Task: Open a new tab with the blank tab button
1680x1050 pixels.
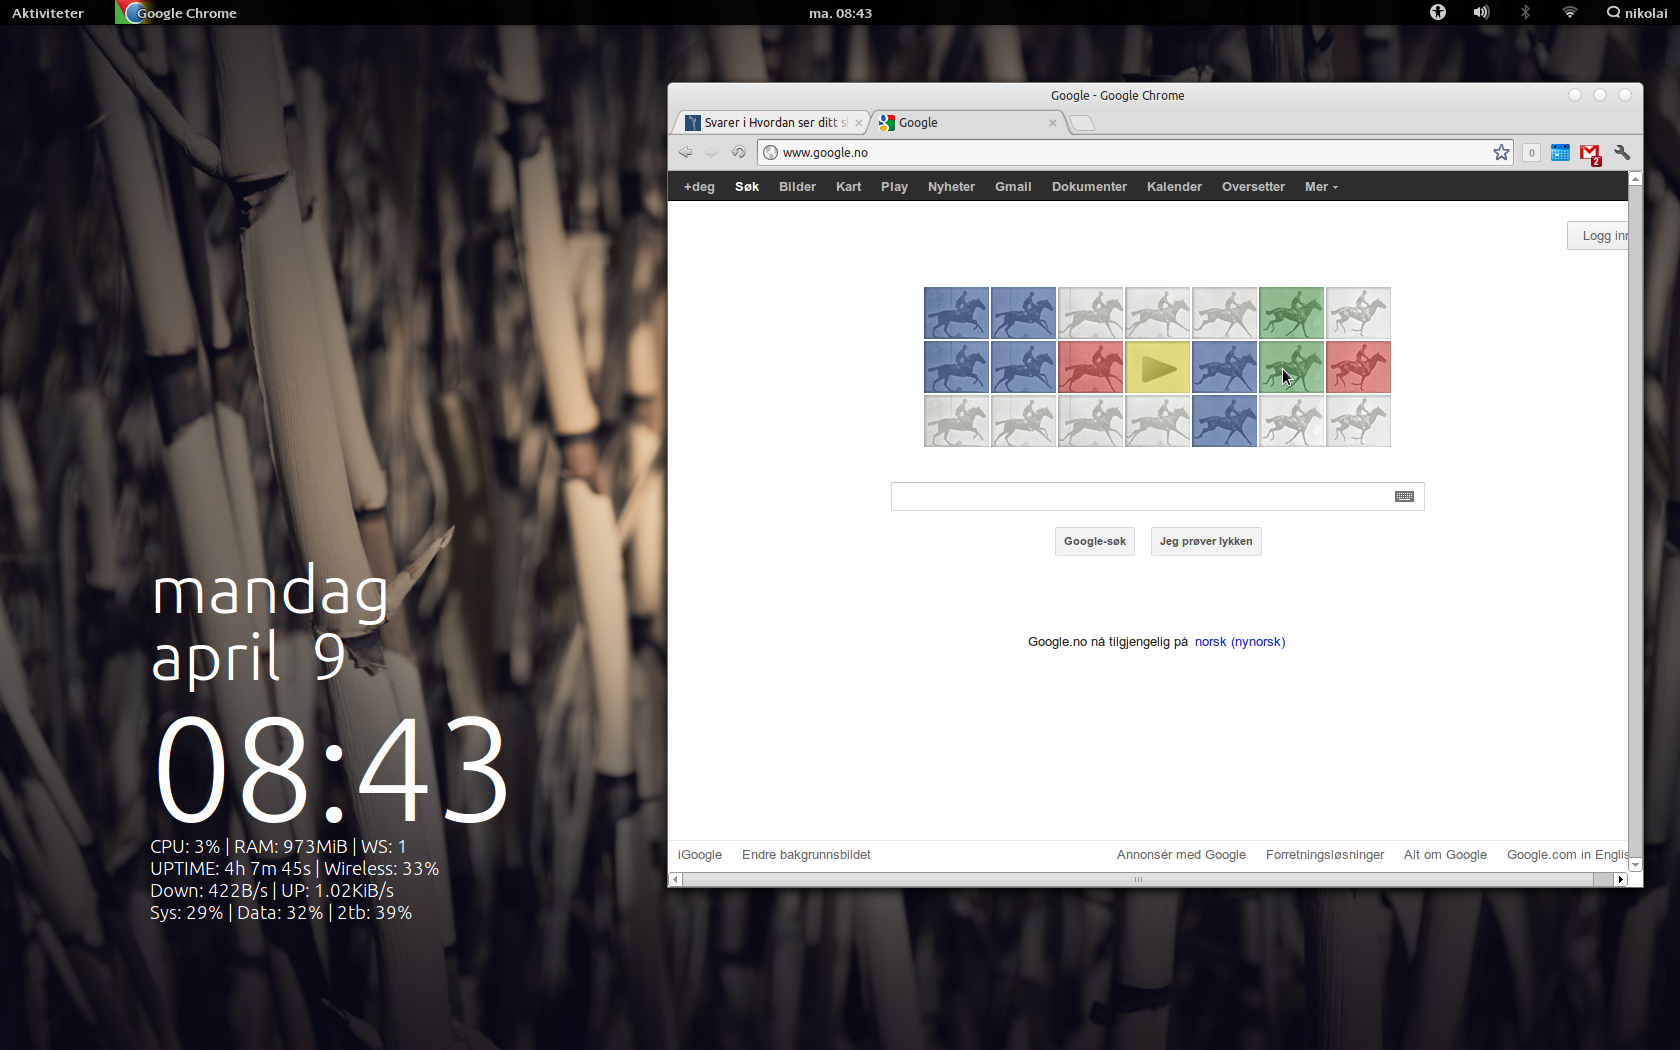Action: point(1082,123)
